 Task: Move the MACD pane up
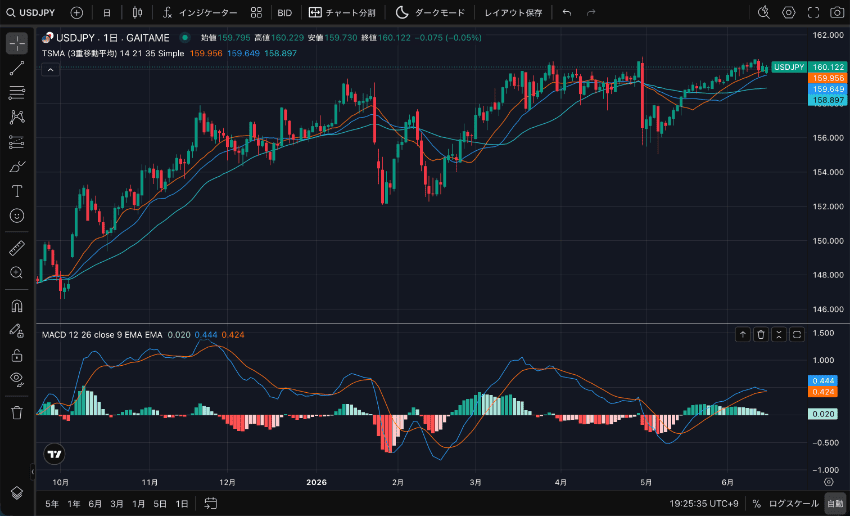tap(743, 335)
